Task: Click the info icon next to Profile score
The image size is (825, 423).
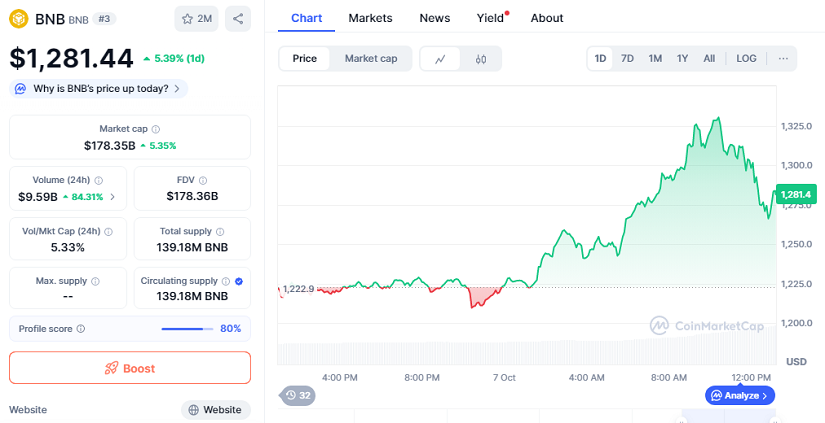Action: tap(81, 329)
